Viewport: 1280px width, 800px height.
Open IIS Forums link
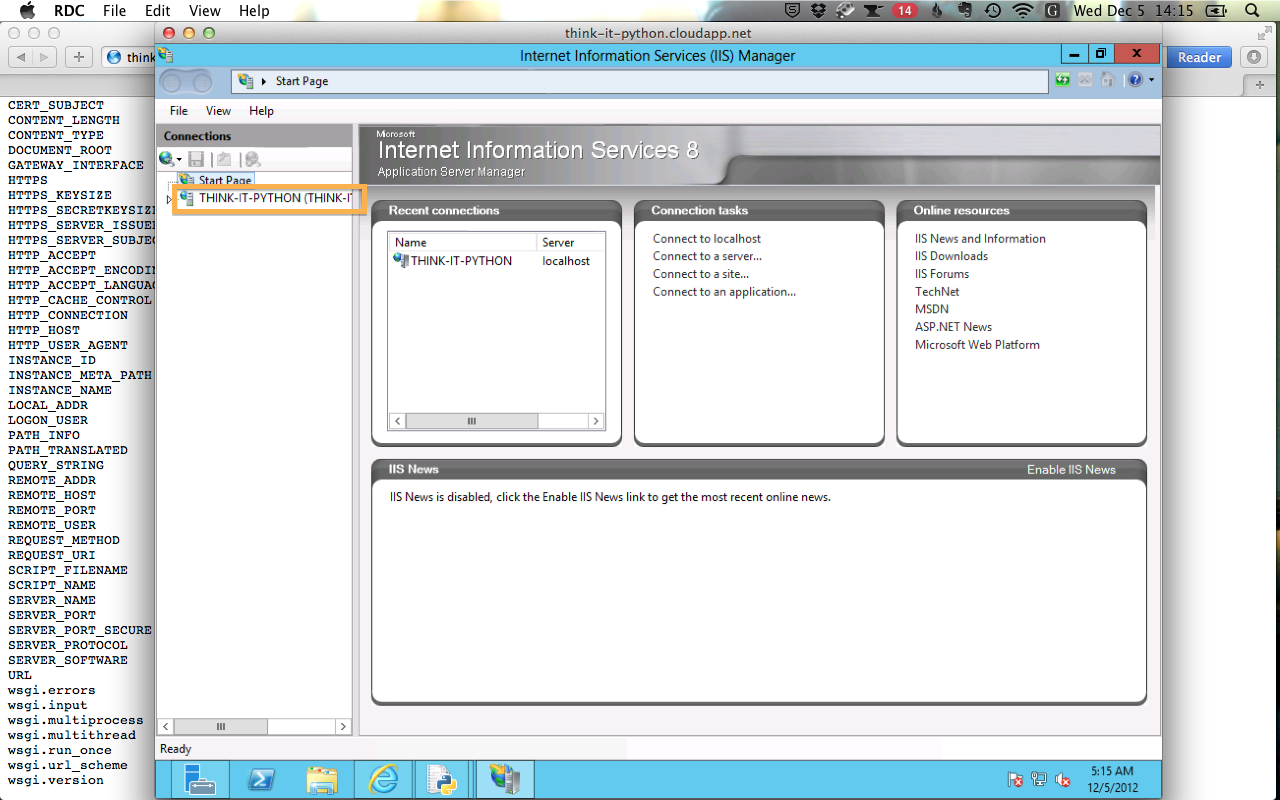pos(942,274)
